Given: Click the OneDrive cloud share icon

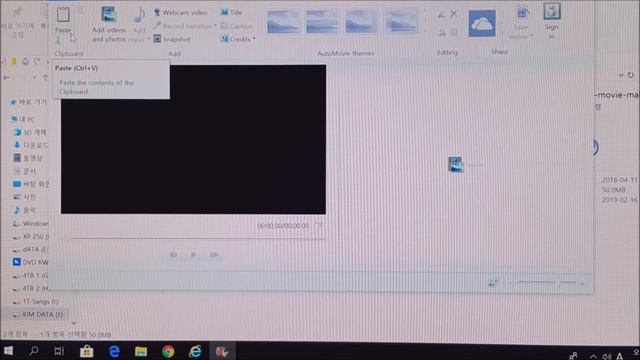Looking at the screenshot, I should pos(482,24).
